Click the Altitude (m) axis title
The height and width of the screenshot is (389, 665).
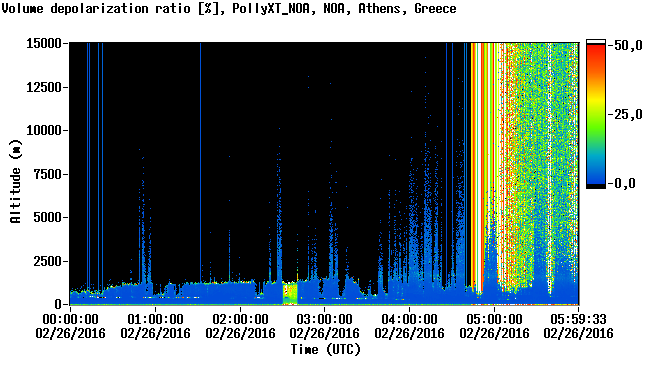pyautogui.click(x=16, y=181)
